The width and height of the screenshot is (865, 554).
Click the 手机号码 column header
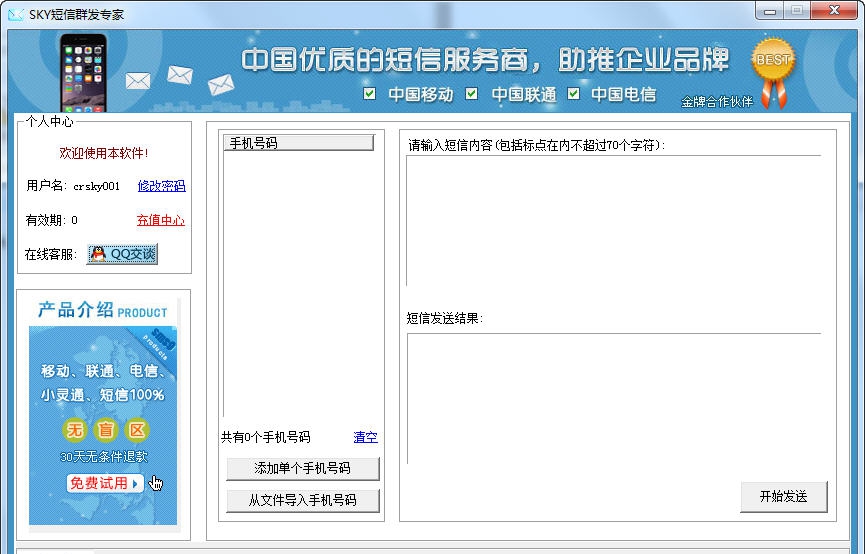(298, 143)
